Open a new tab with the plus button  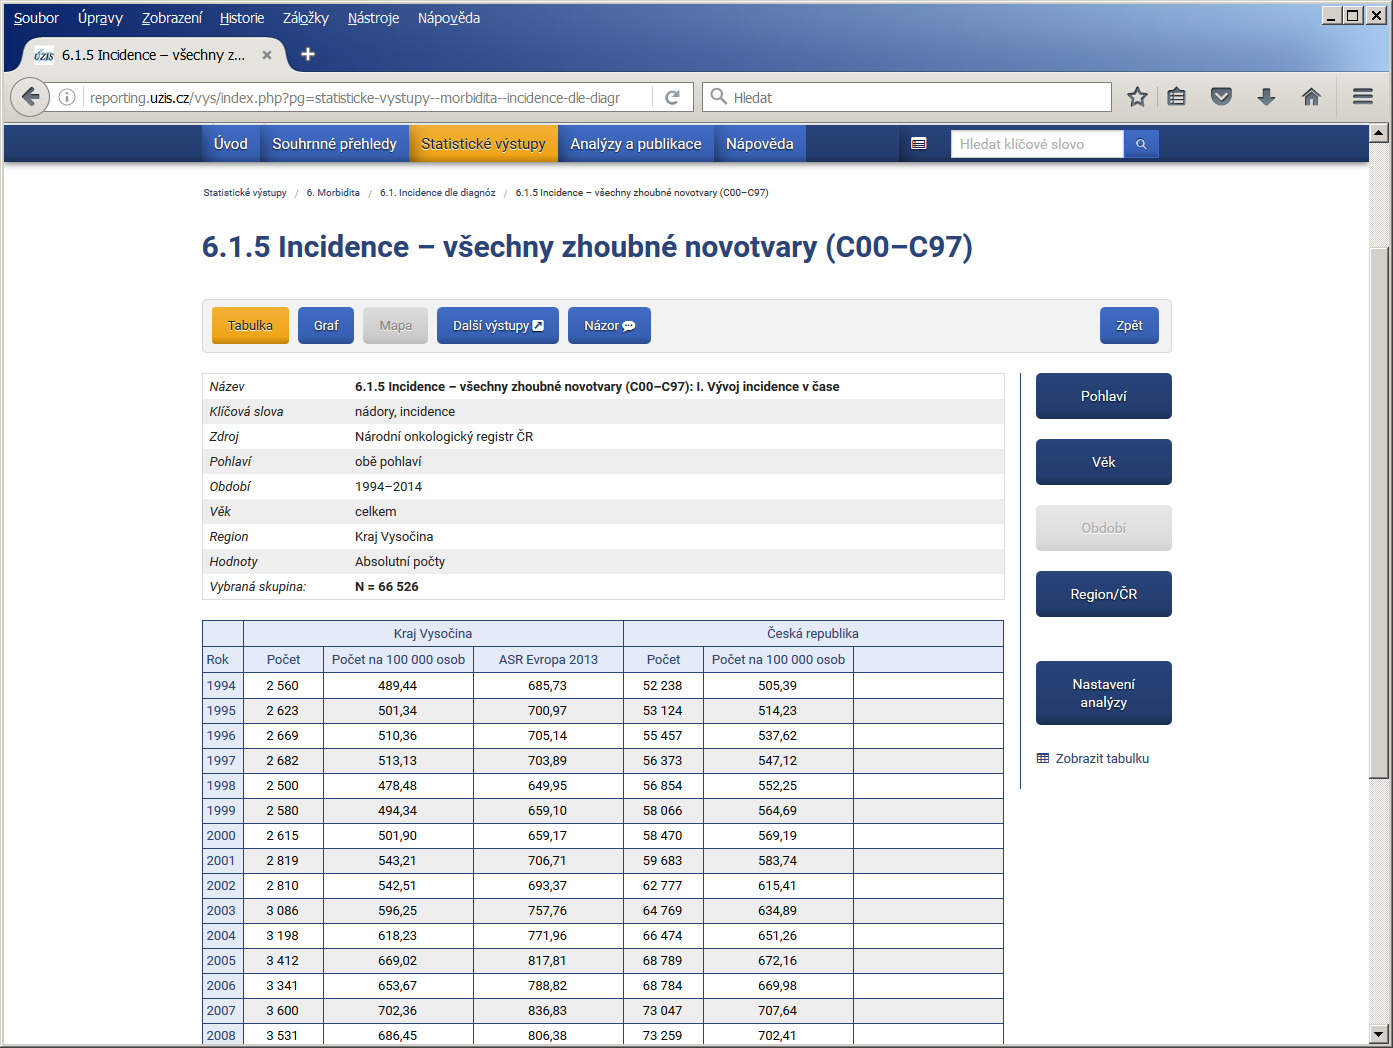[308, 54]
